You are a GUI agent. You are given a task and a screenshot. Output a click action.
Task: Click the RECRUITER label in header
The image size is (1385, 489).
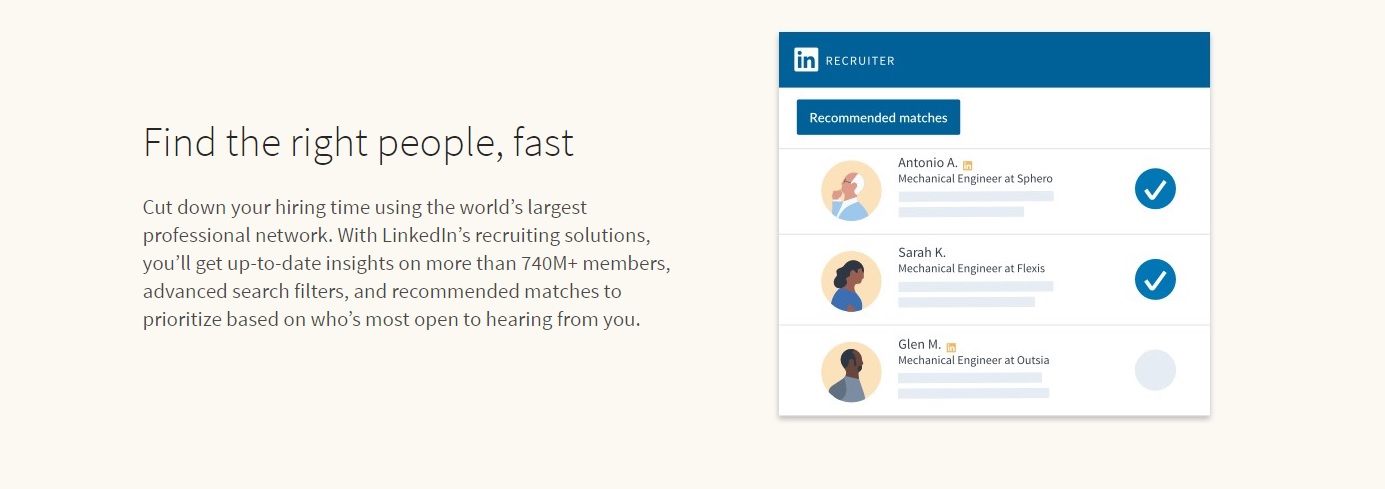point(860,61)
